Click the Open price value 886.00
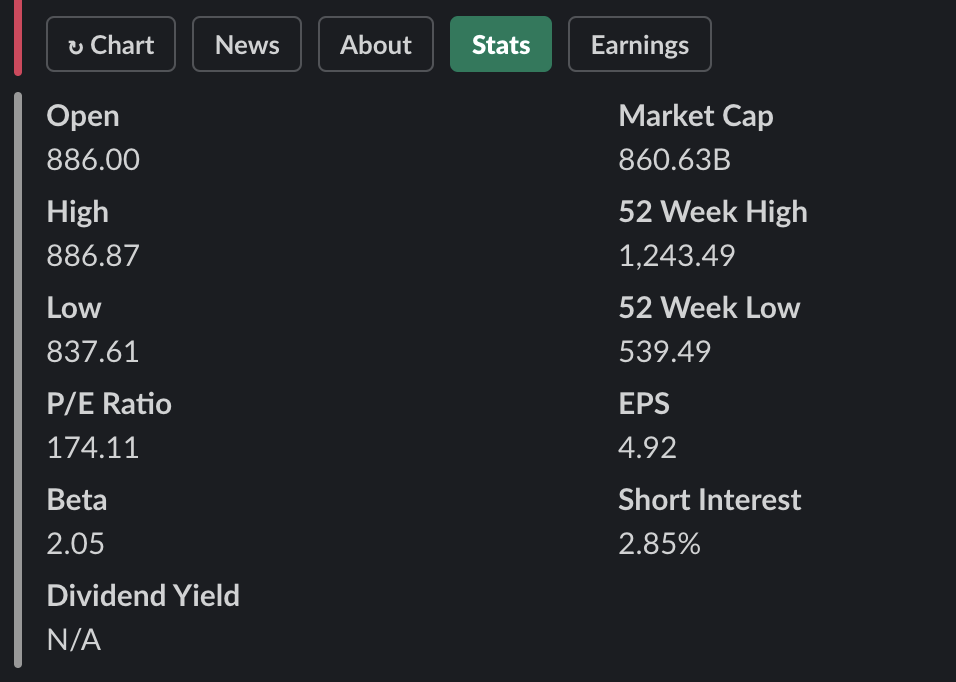Screen dimensions: 956x682 click(93, 160)
